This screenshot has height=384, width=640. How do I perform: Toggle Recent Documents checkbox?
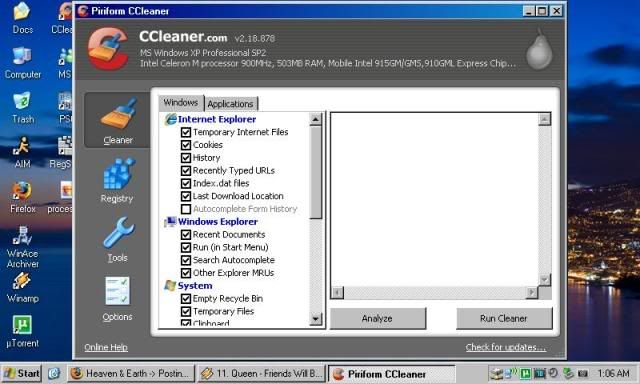pos(186,235)
